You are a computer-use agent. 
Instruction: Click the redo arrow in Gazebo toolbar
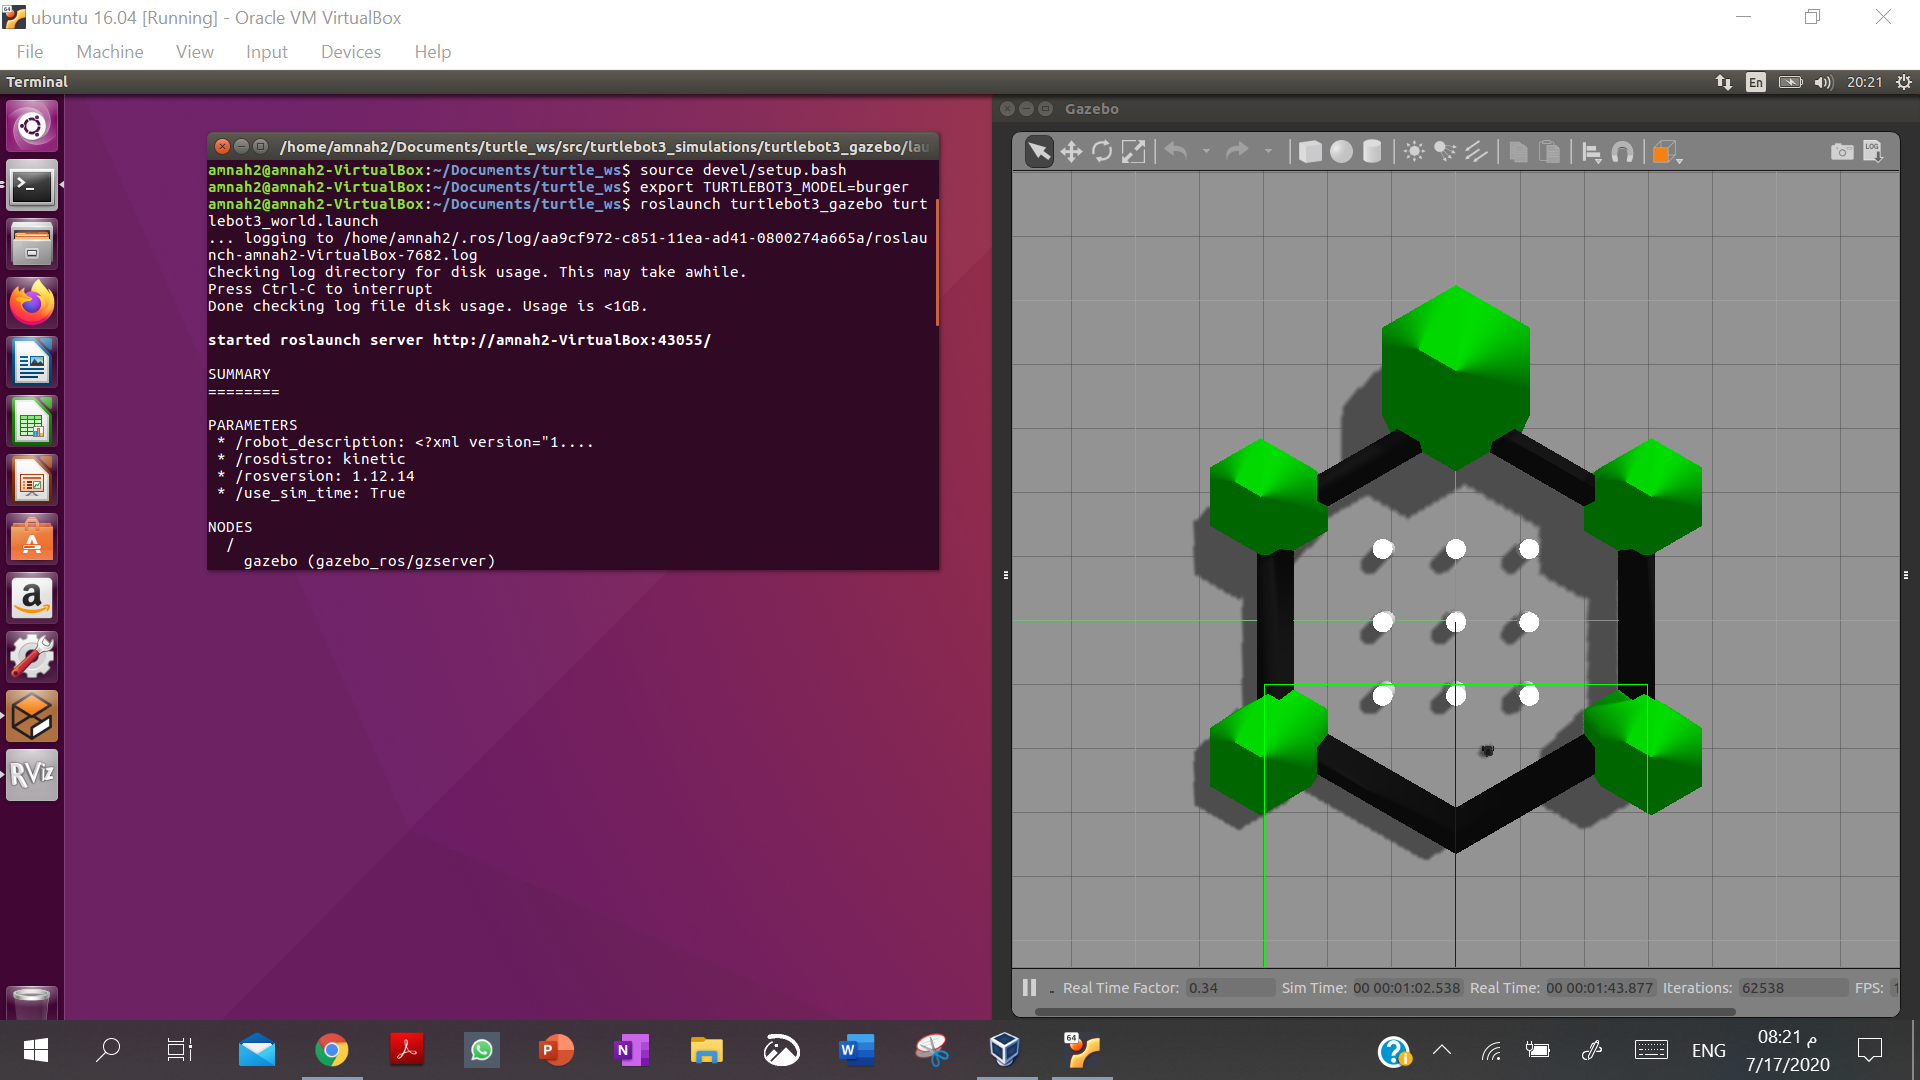(1237, 152)
